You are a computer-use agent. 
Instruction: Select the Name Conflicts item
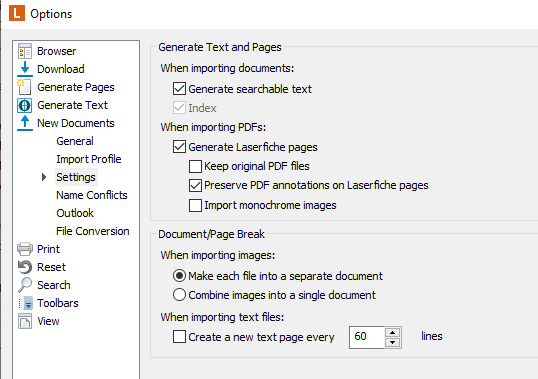pos(92,195)
